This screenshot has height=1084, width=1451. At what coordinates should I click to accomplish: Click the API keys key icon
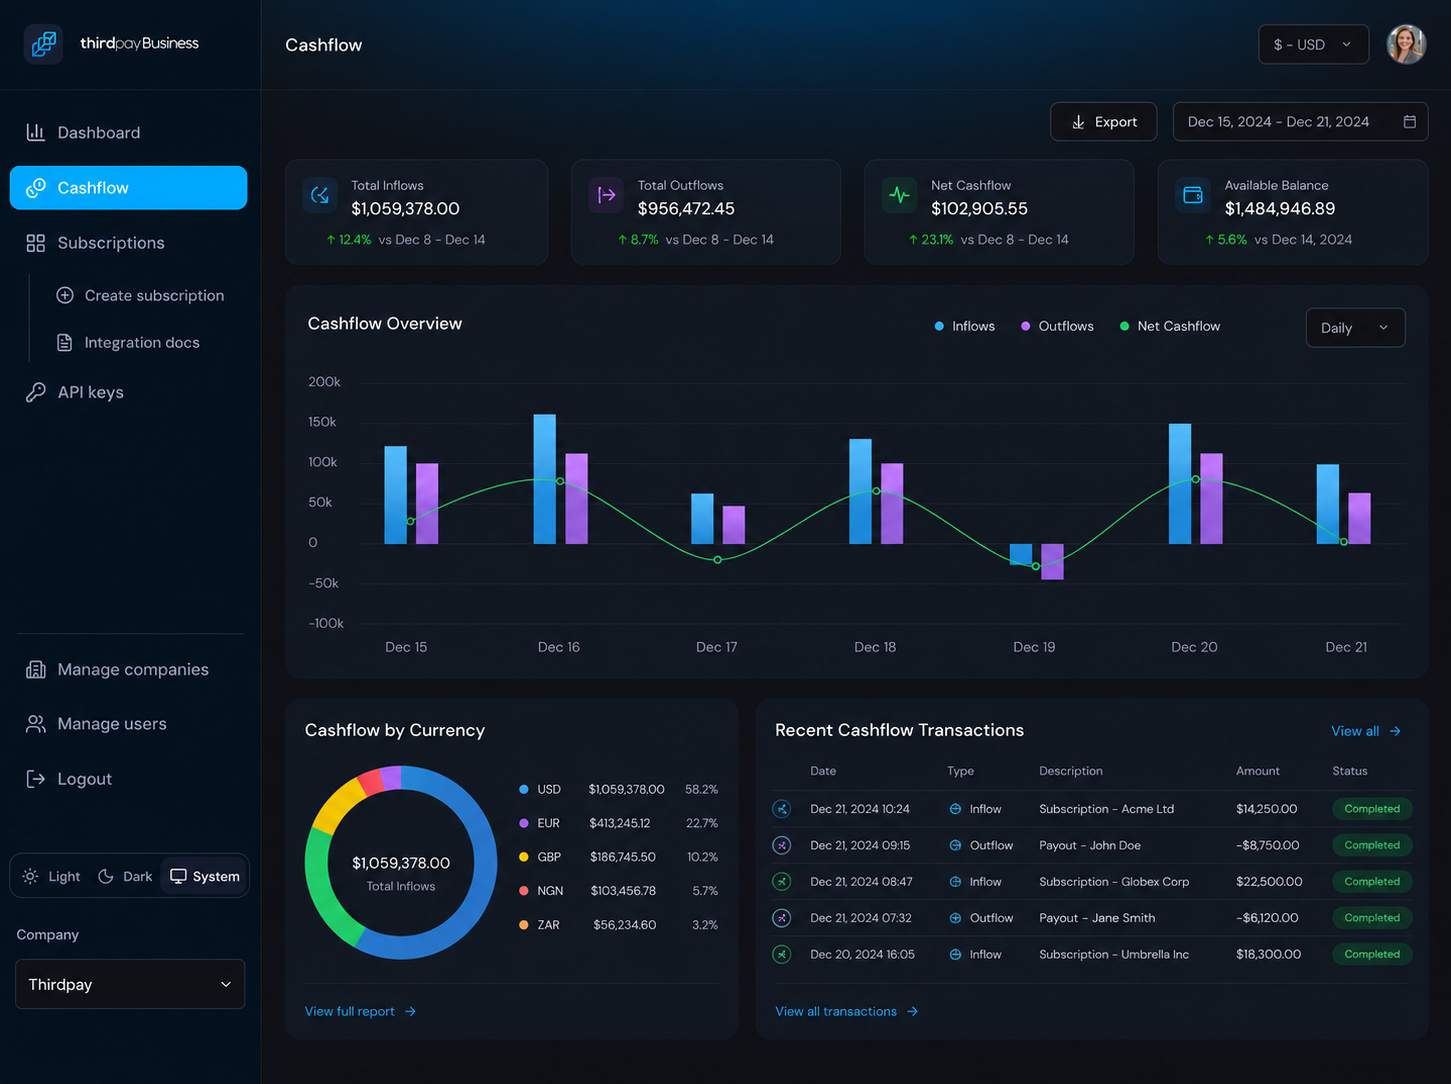click(x=36, y=392)
